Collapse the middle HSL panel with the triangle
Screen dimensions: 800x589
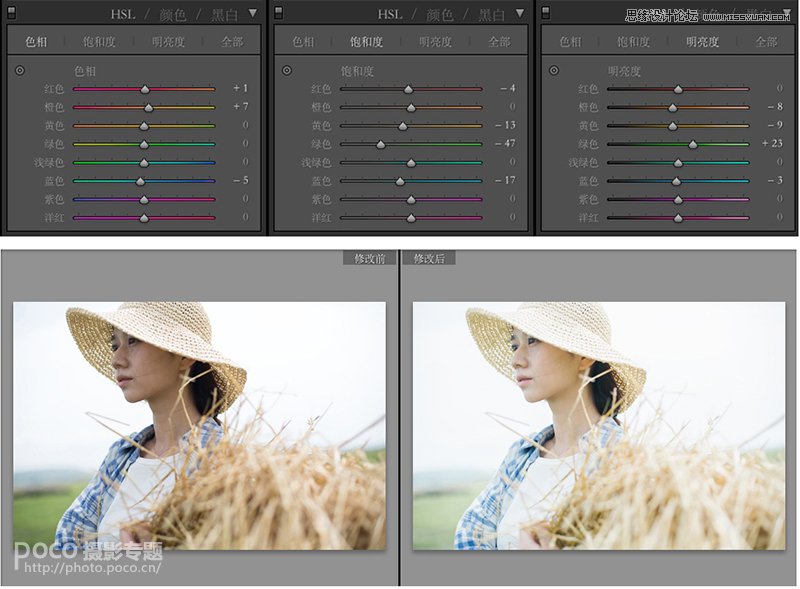520,14
